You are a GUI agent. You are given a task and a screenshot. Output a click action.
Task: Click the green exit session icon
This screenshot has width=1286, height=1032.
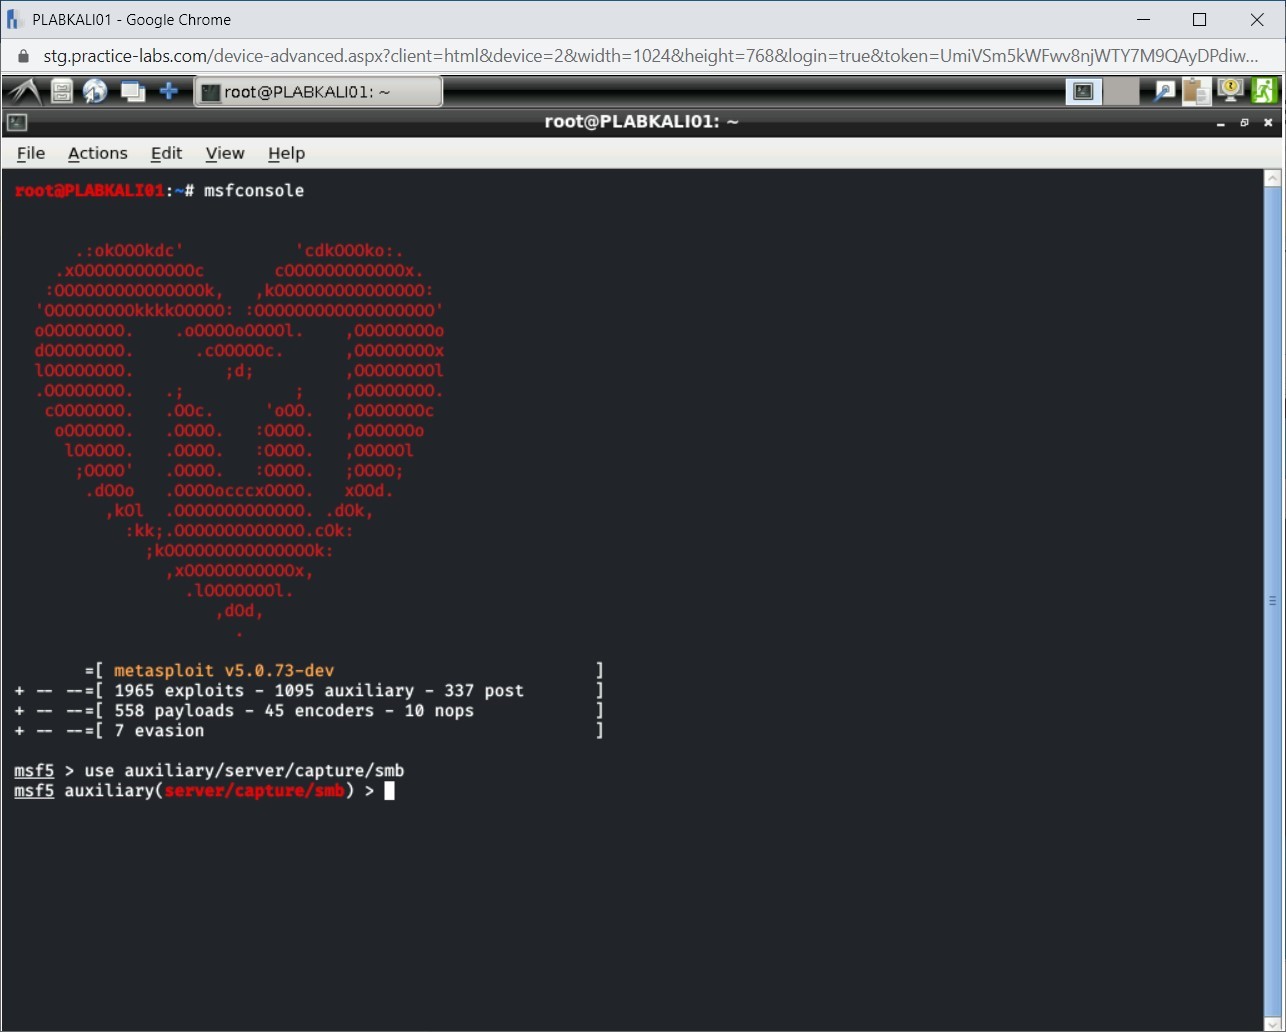[1264, 91]
